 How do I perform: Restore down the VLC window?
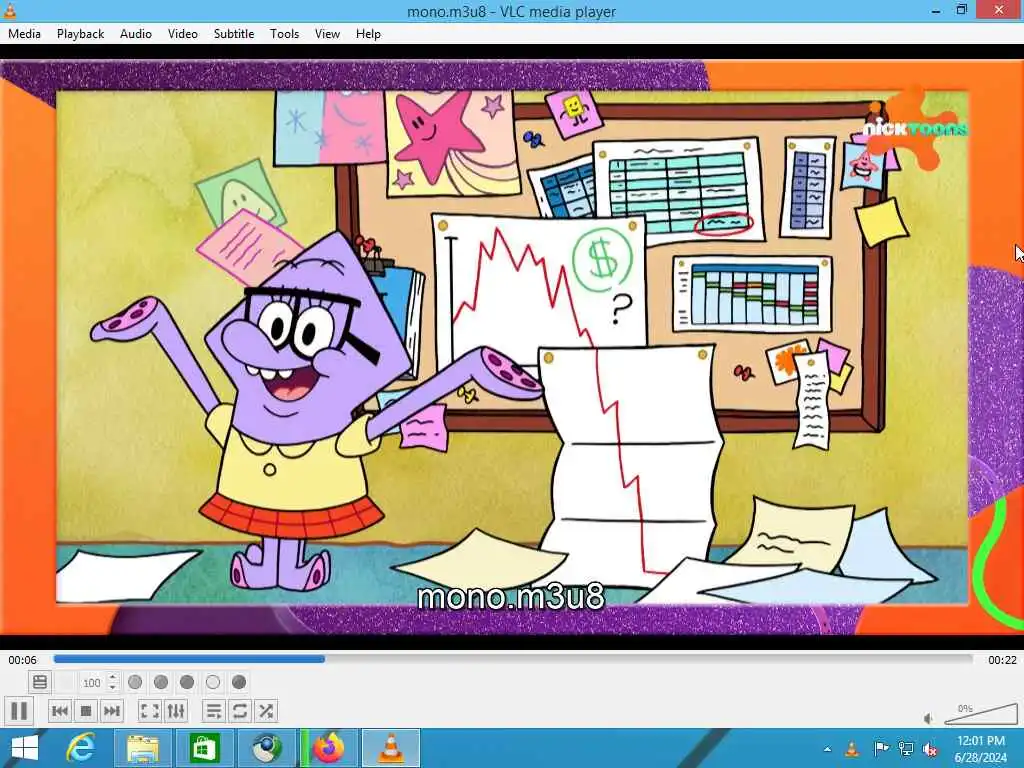(x=962, y=10)
